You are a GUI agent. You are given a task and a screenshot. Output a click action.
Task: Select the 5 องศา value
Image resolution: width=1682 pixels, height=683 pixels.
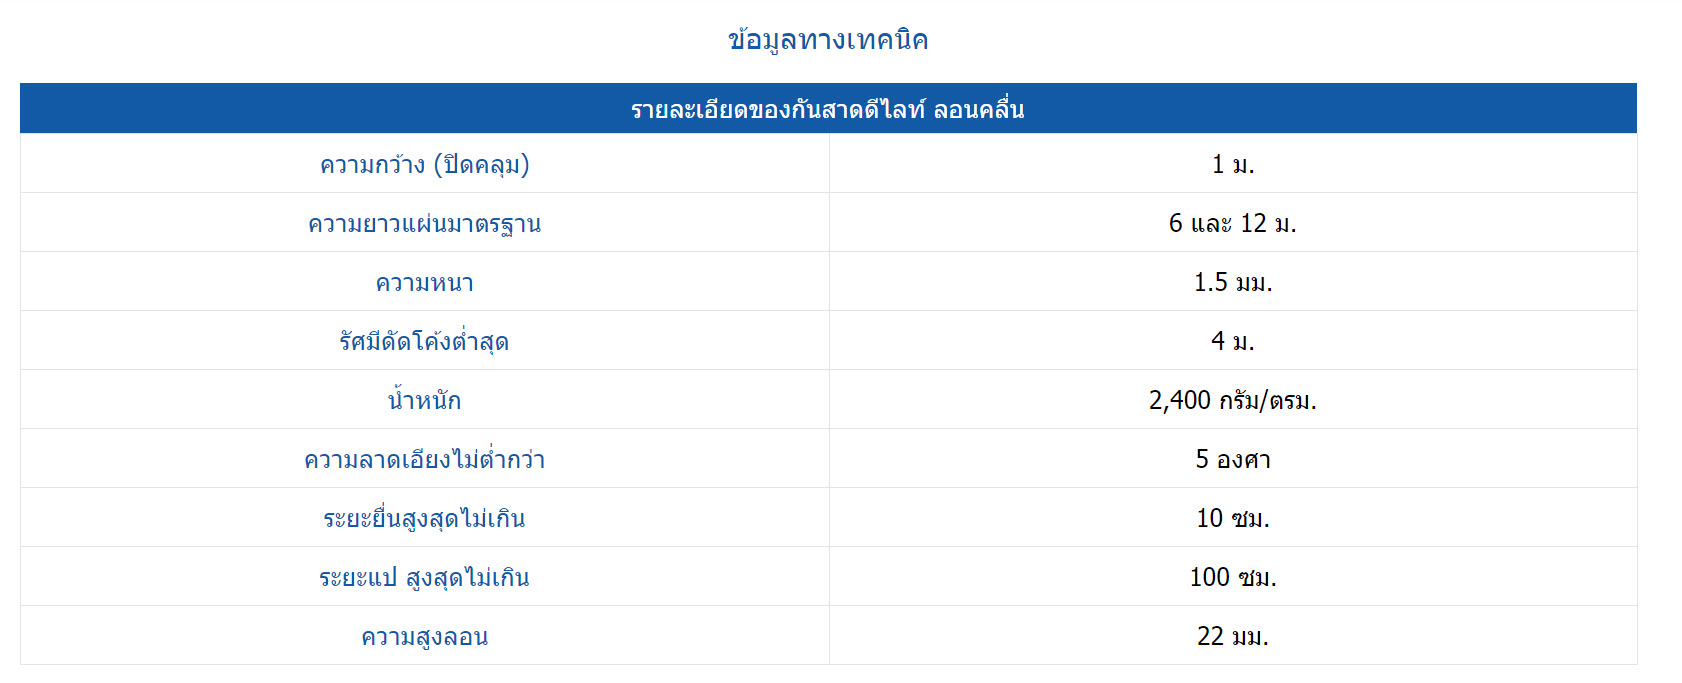pos(1232,459)
